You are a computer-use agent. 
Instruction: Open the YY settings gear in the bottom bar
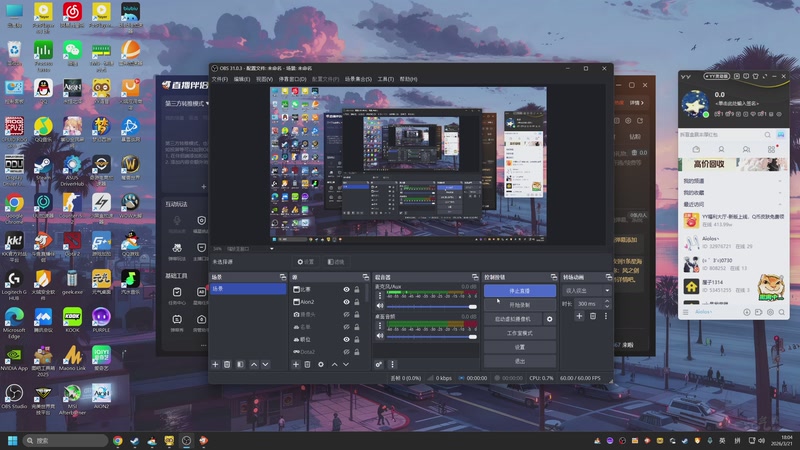point(770,312)
